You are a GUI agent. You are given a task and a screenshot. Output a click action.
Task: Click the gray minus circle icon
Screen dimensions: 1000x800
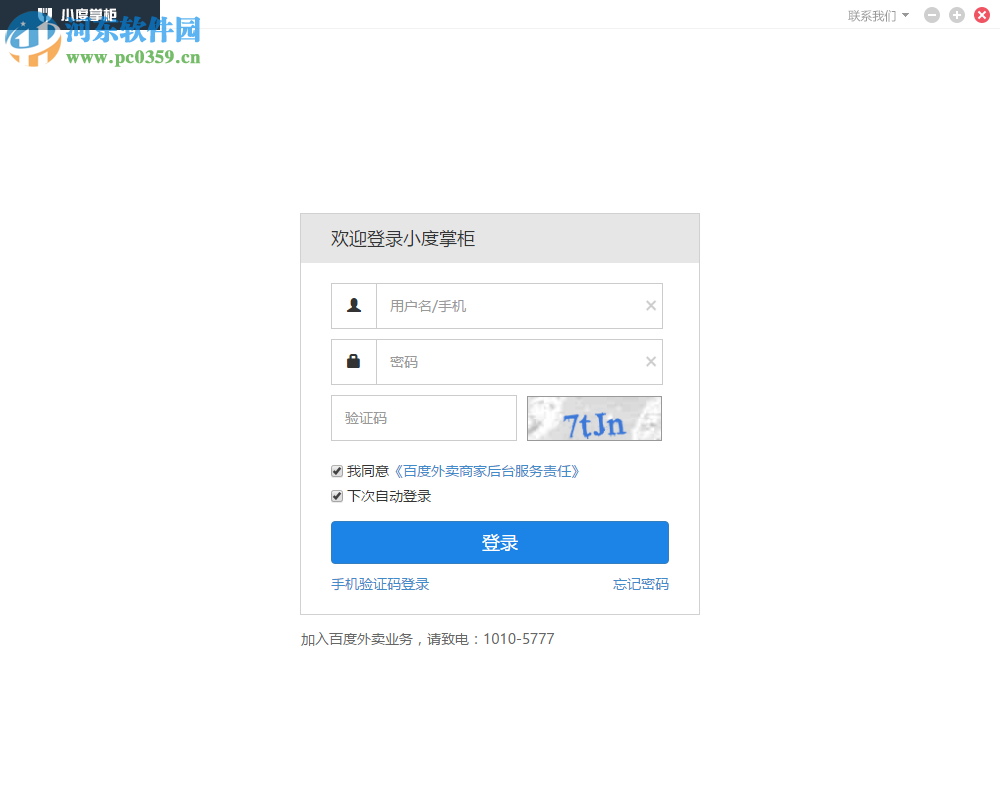click(931, 15)
